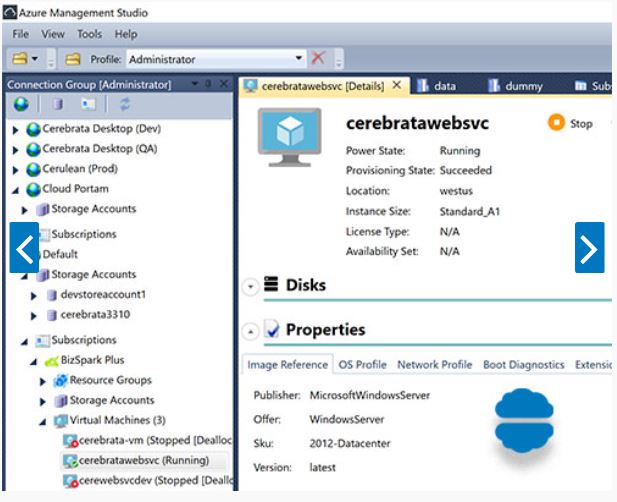Click the subscription icon in panel toolbar
The width and height of the screenshot is (617, 502).
pos(88,104)
